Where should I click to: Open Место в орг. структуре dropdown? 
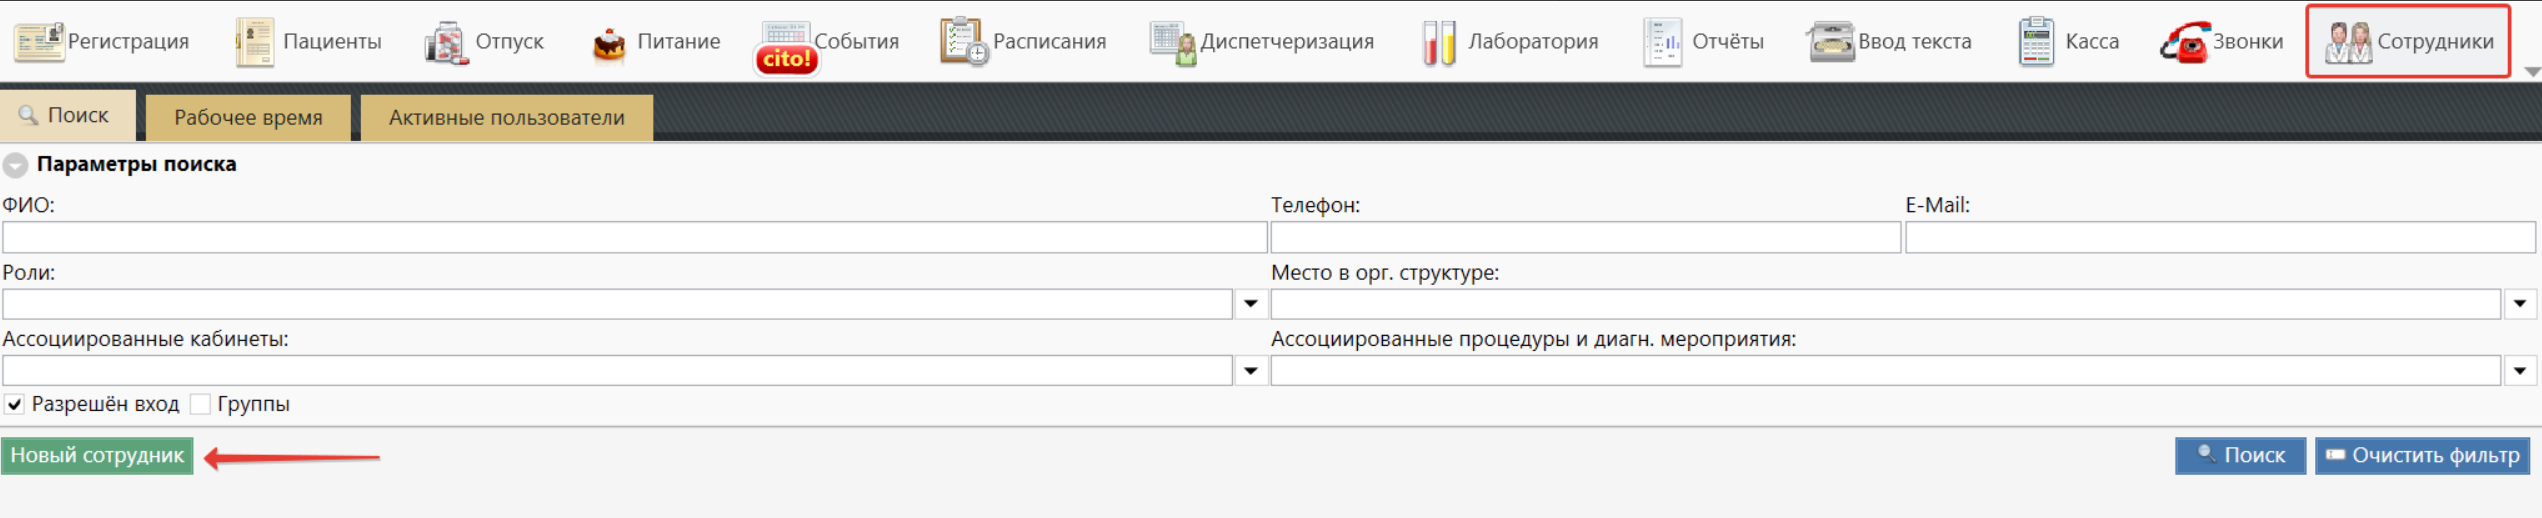[x=2519, y=304]
